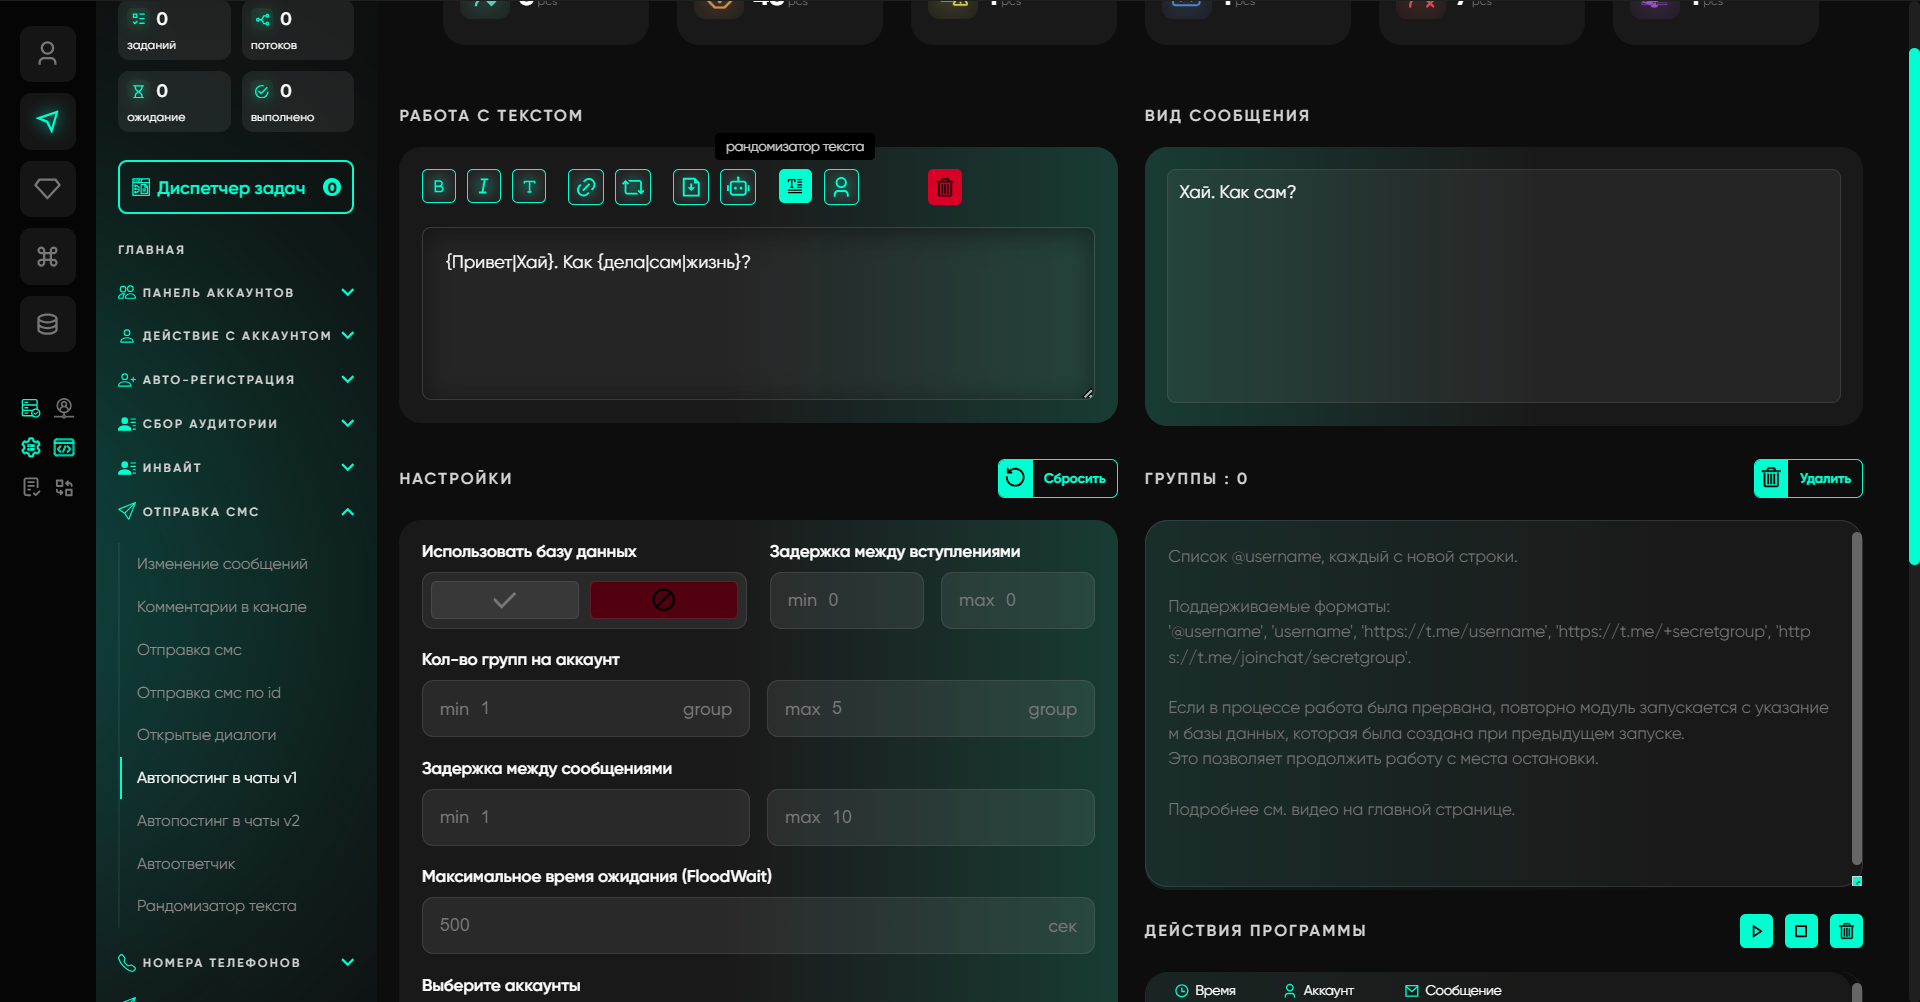The height and width of the screenshot is (1002, 1920).
Task: Click the Сбросить settings button
Action: [x=1057, y=478]
